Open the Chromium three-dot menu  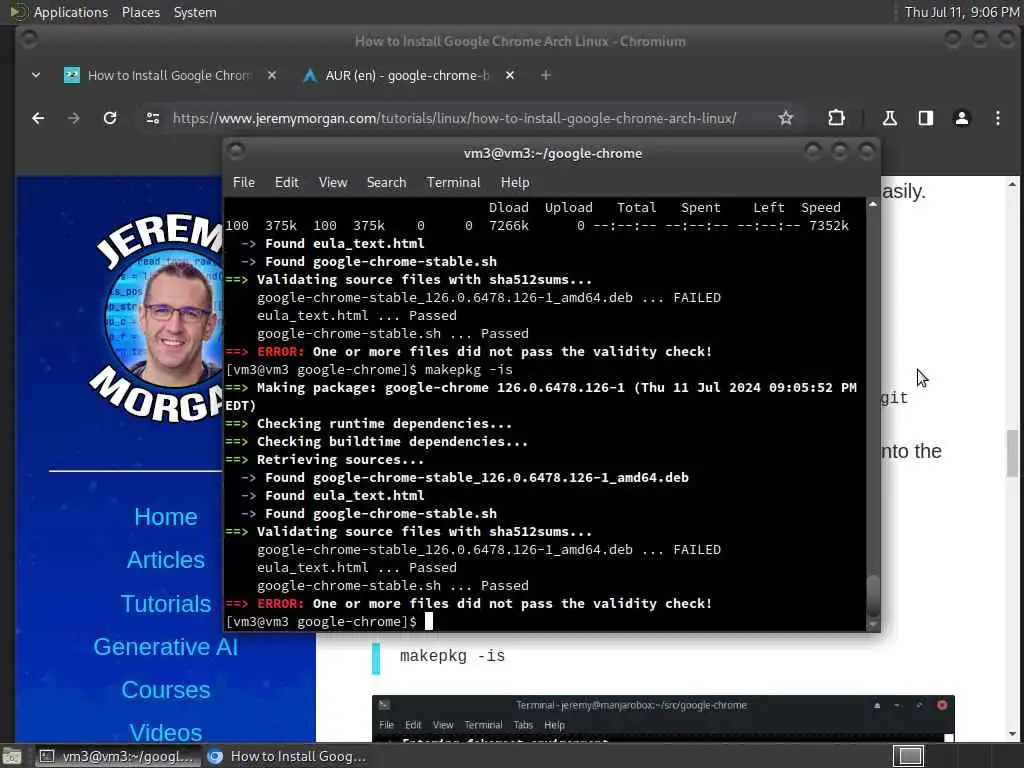pyautogui.click(x=997, y=118)
